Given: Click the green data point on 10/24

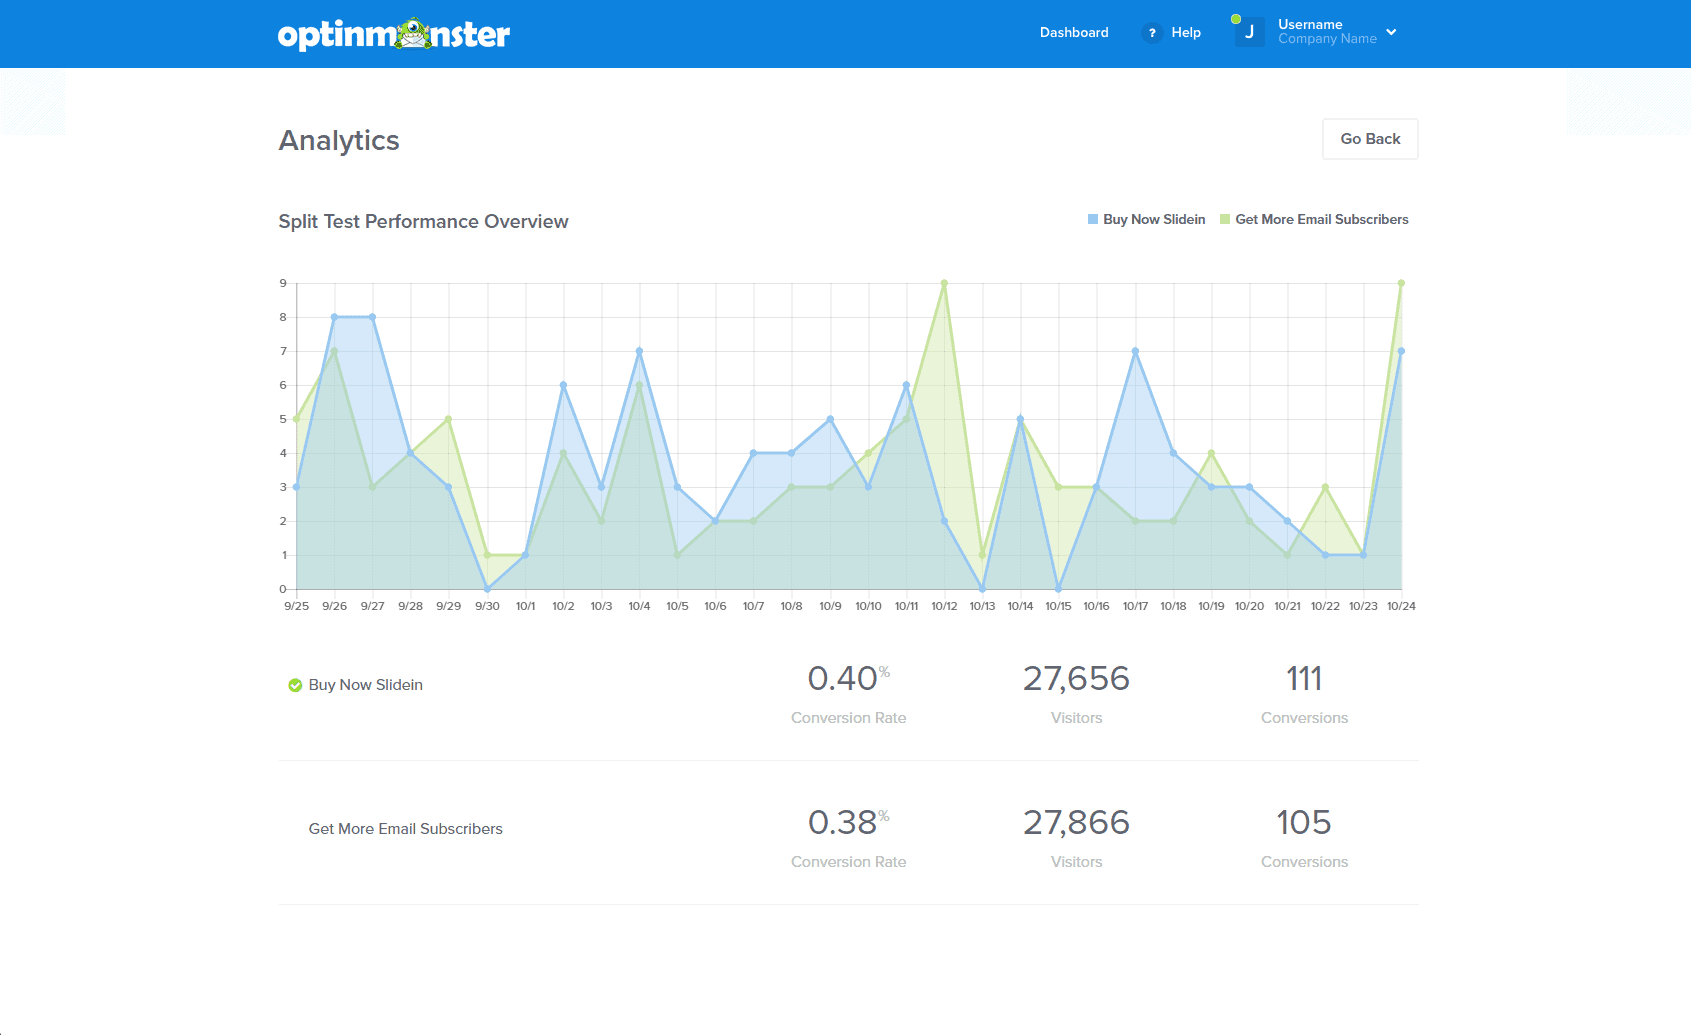Looking at the screenshot, I should click(x=1401, y=283).
